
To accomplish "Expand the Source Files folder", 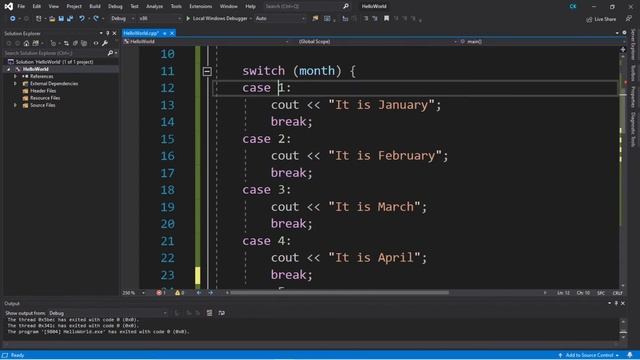I will pos(16,105).
